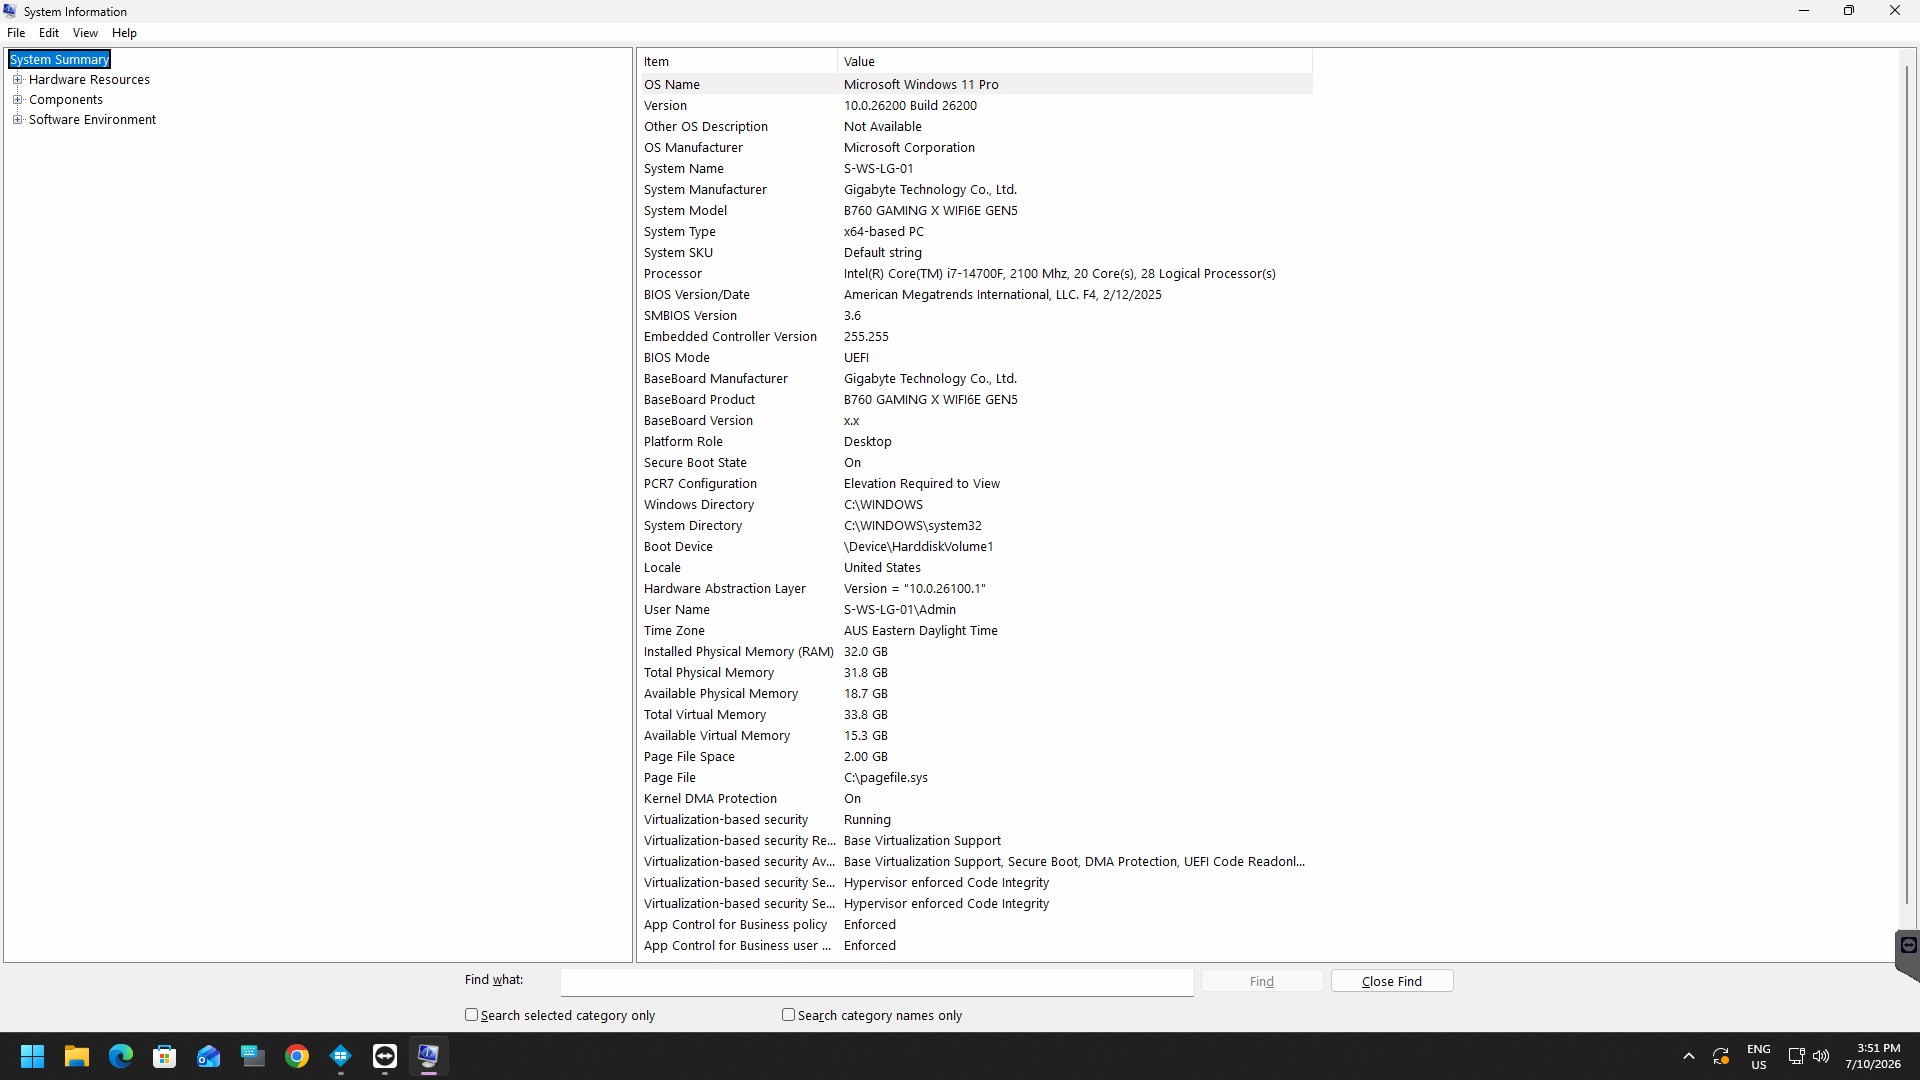Image resolution: width=1920 pixels, height=1080 pixels.
Task: Click the System Information title bar icon
Action: [x=10, y=11]
